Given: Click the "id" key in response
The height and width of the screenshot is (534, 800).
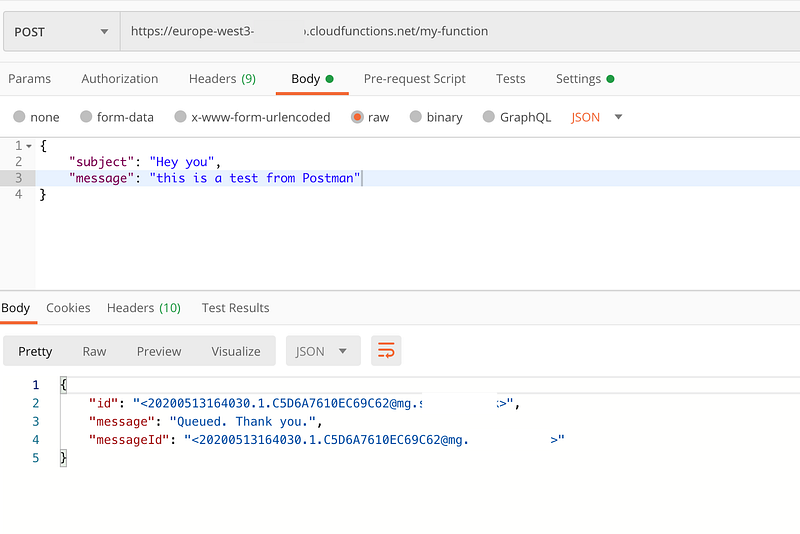Looking at the screenshot, I should coord(104,403).
